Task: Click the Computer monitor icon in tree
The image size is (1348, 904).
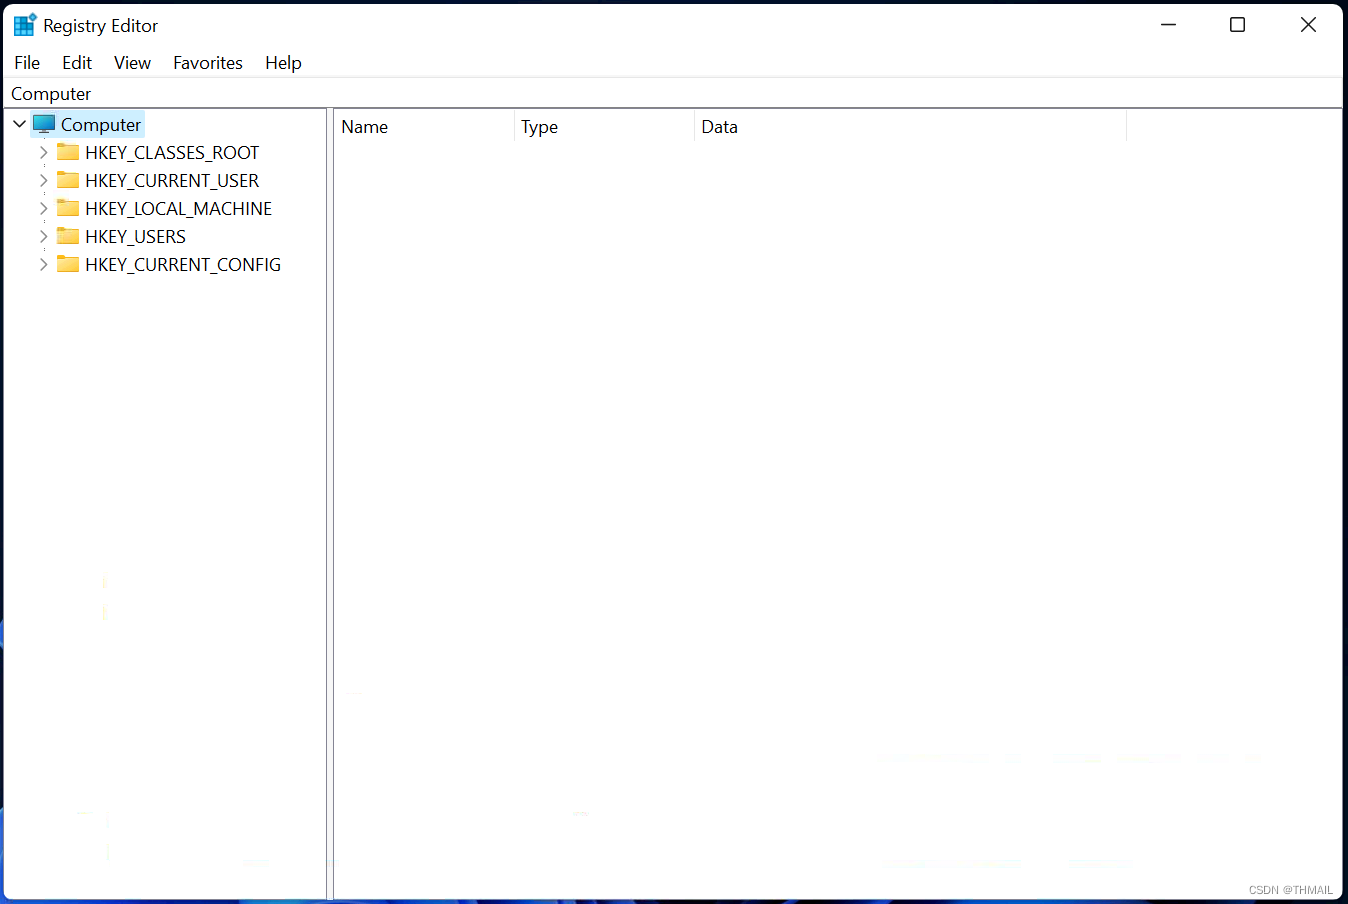Action: [x=44, y=124]
